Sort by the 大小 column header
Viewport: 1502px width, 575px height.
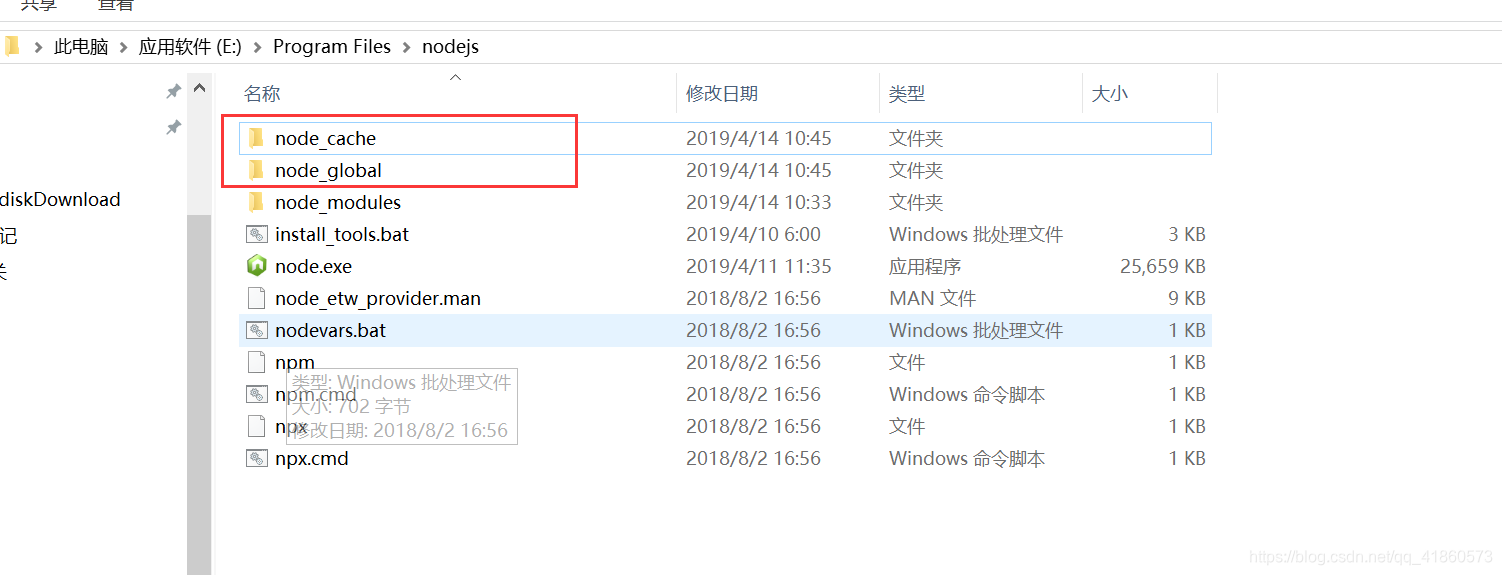click(1109, 94)
